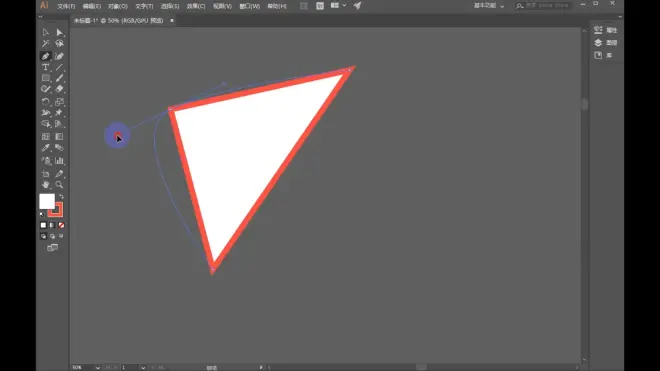660x371 pixels.
Task: Expand the workspace switcher 基本功能 dropdown
Action: coord(489,6)
